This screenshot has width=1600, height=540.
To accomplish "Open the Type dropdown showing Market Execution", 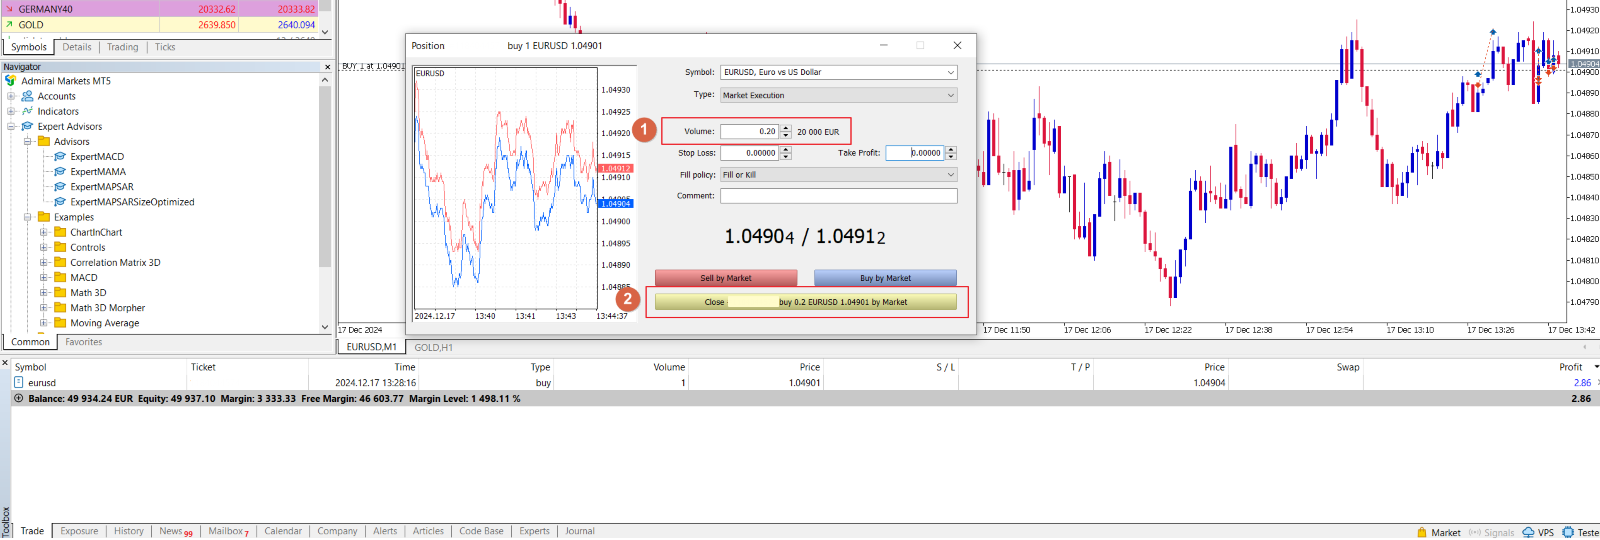I will tap(950, 95).
